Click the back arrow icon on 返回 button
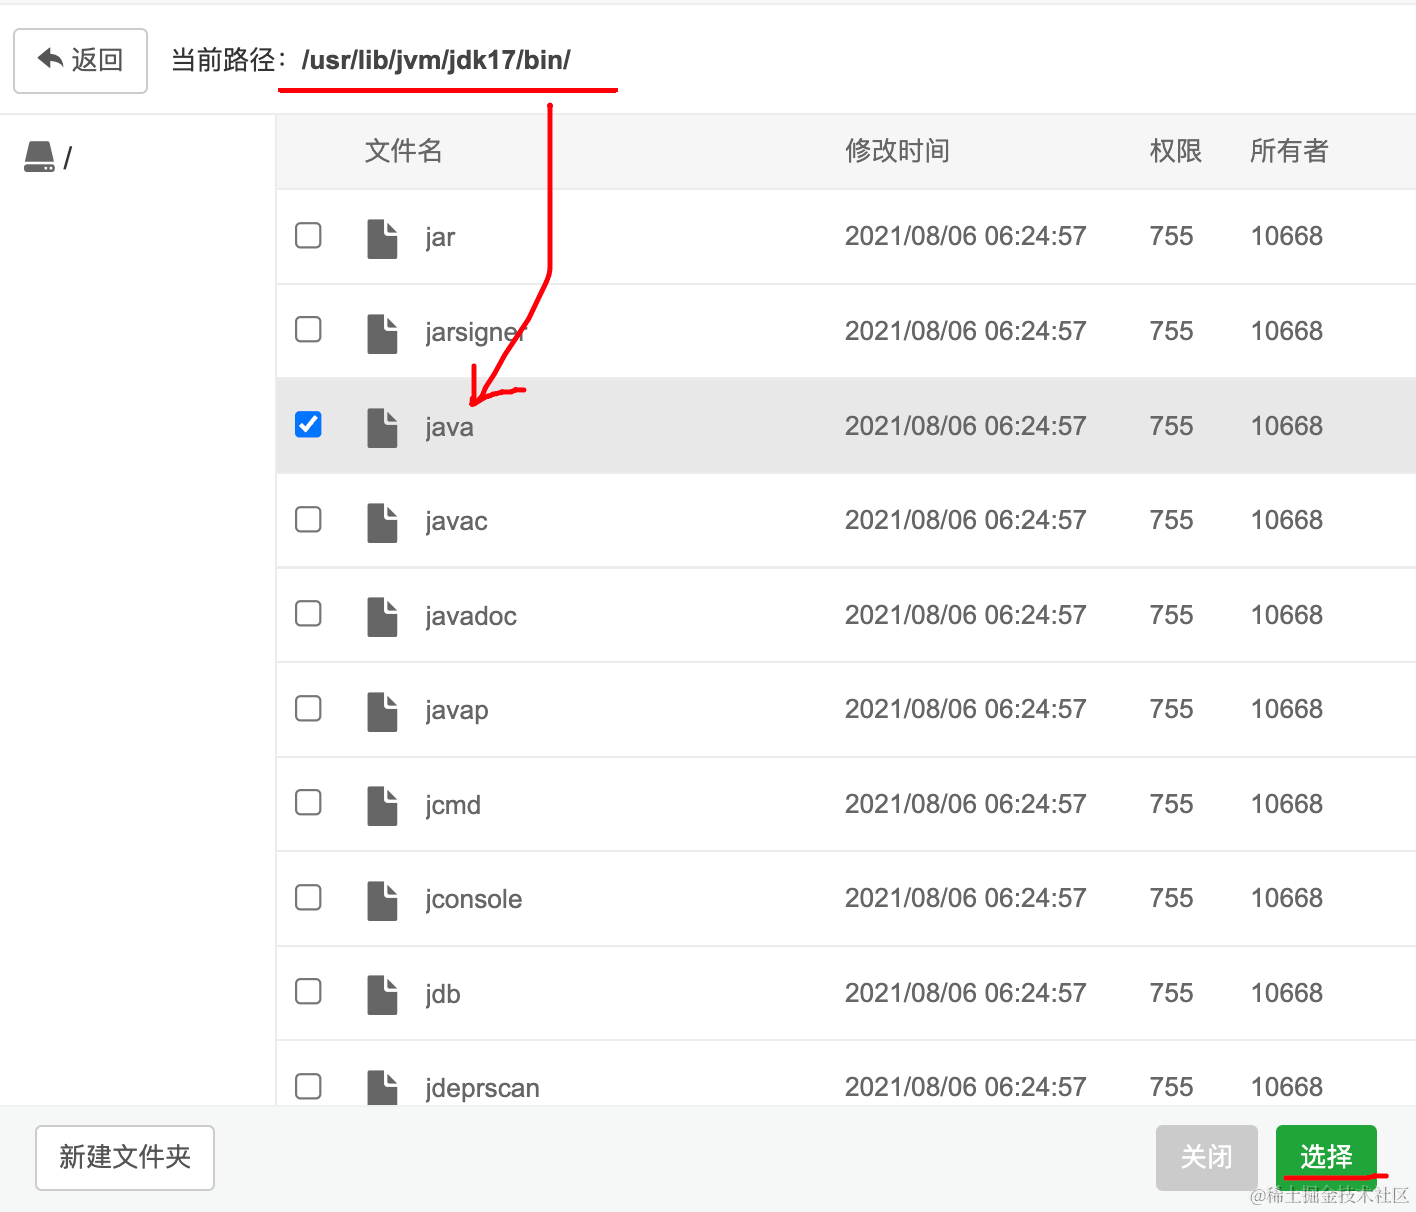 [x=49, y=59]
